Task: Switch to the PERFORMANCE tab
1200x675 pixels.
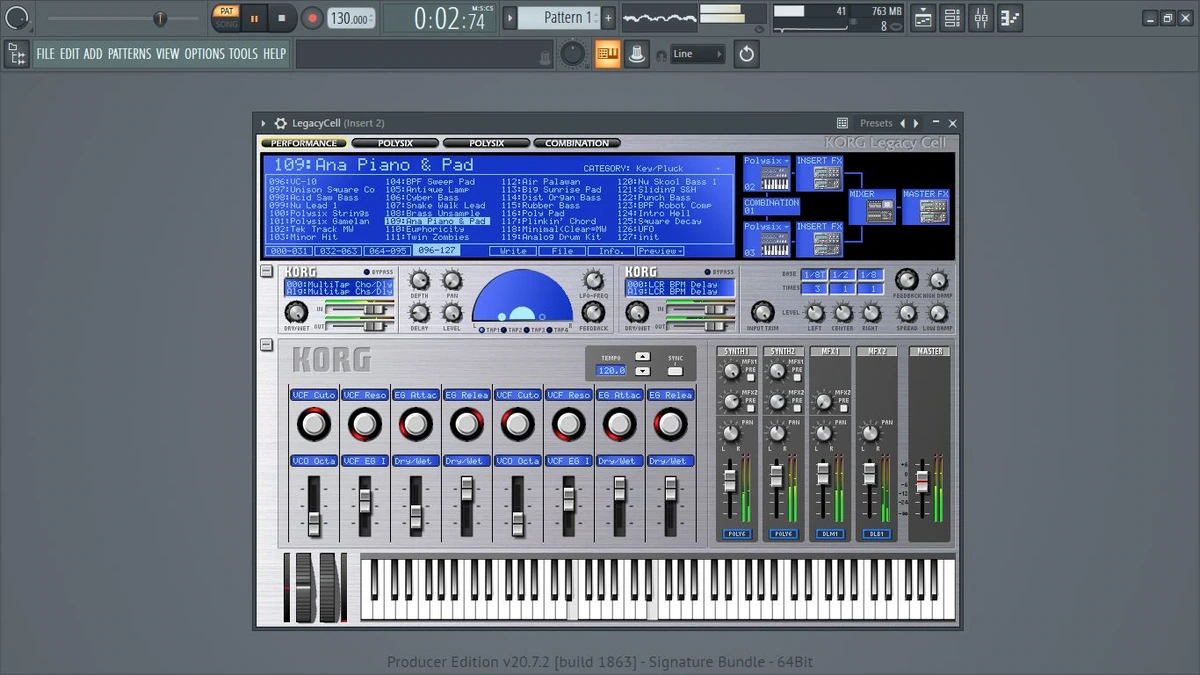Action: (x=305, y=144)
